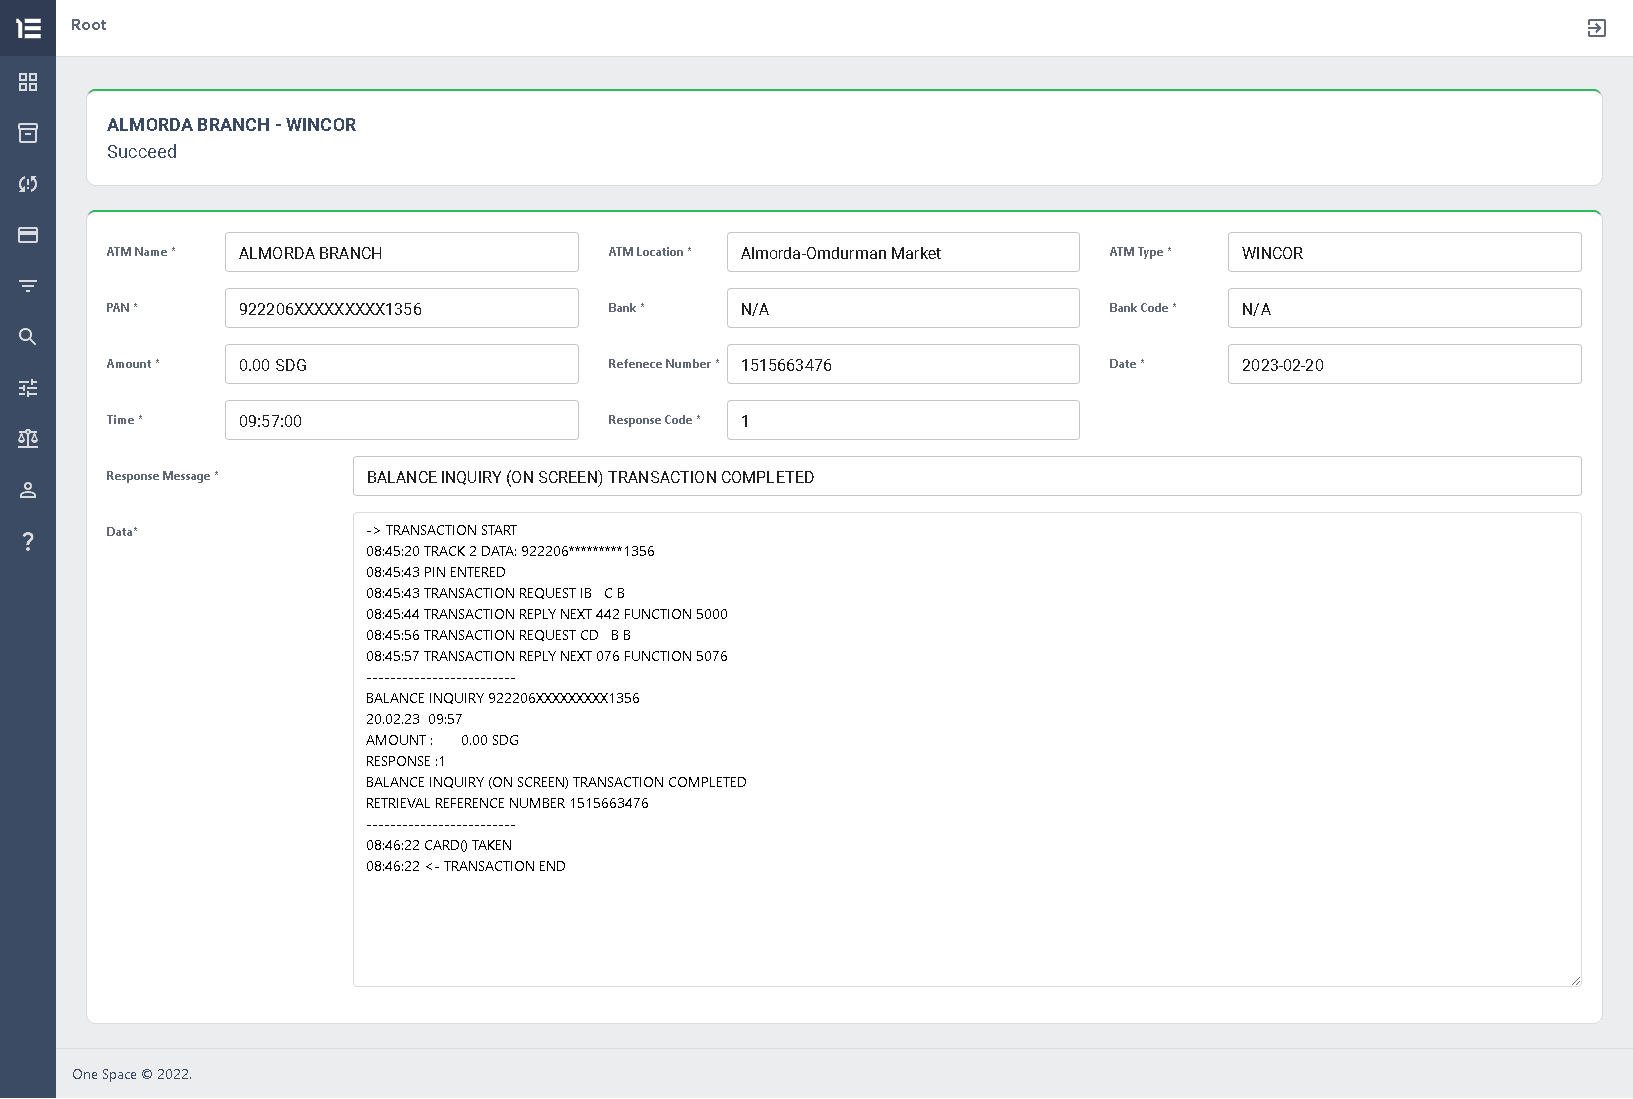This screenshot has width=1633, height=1099.
Task: Open the archive box icon in sidebar
Action: [x=28, y=133]
